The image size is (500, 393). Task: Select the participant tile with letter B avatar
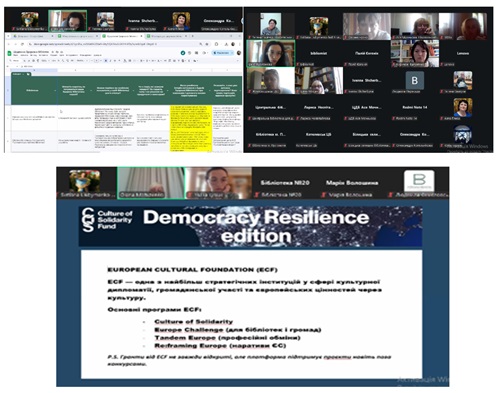[414, 80]
